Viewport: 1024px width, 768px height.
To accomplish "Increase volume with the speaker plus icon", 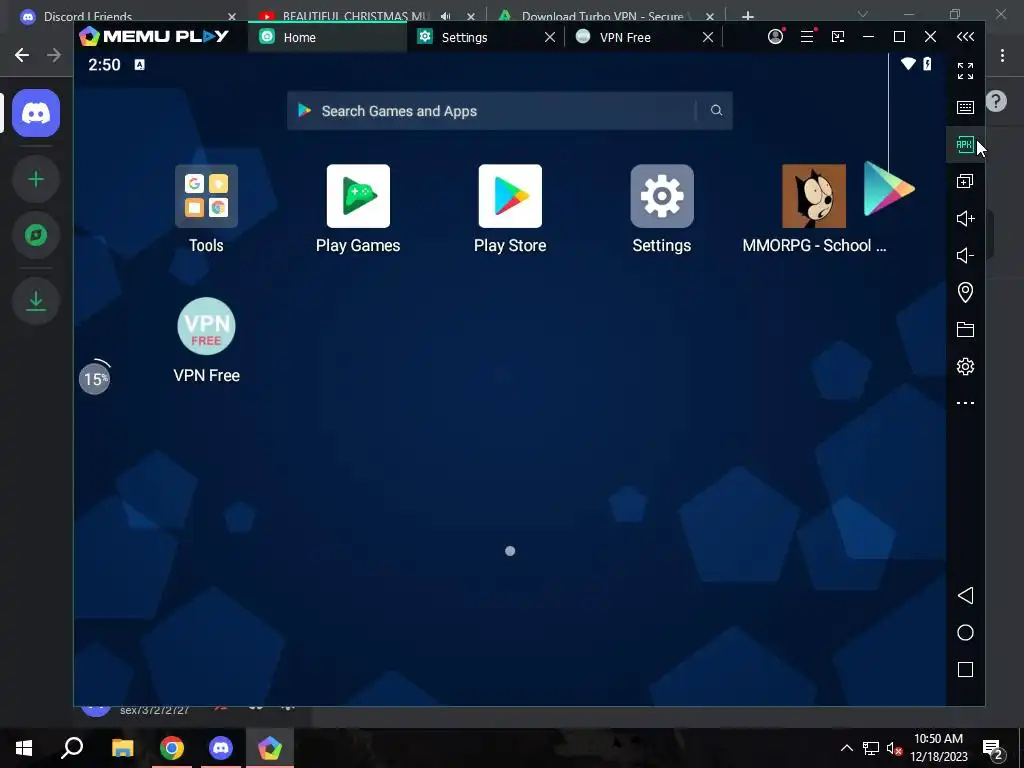I will pos(965,218).
